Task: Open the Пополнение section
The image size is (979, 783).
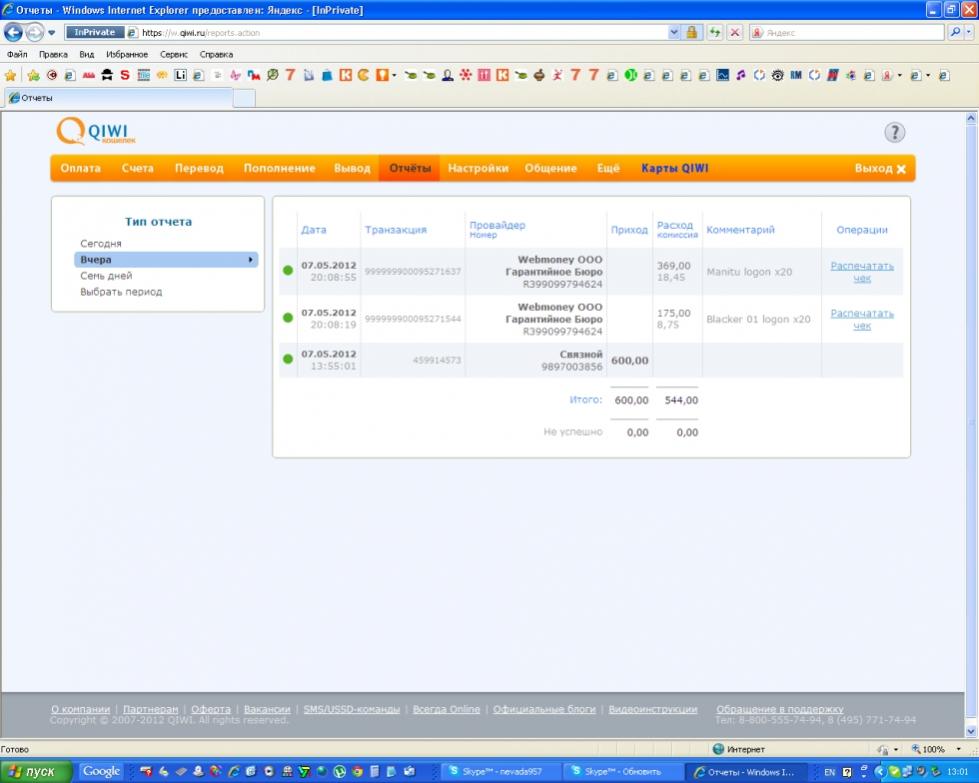Action: click(279, 168)
